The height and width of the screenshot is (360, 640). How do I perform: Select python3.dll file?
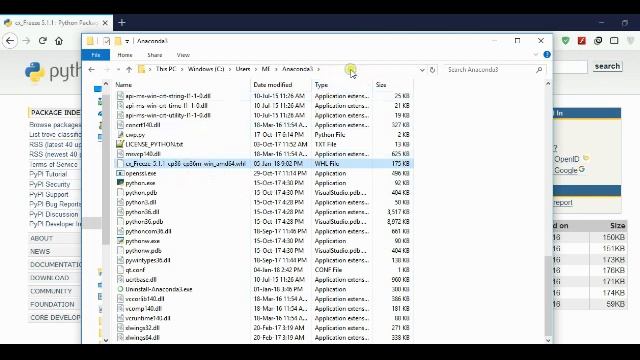(x=141, y=202)
